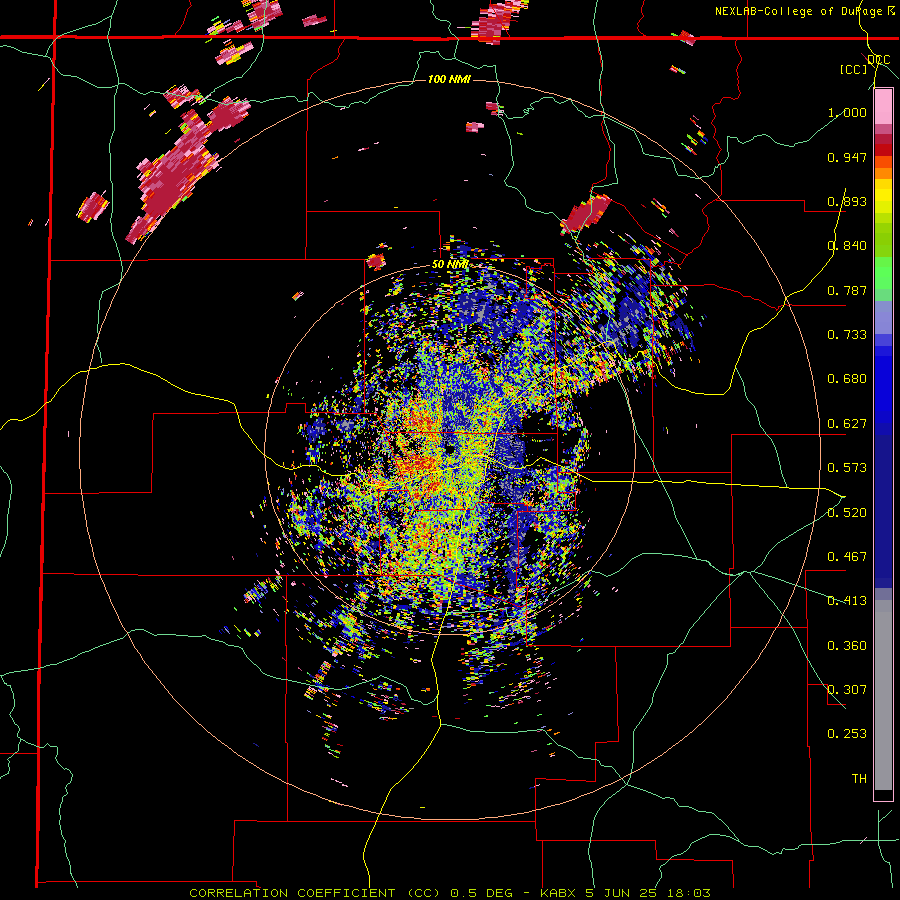The width and height of the screenshot is (900, 900).
Task: Select the 0.467 legend value
Action: (x=847, y=557)
